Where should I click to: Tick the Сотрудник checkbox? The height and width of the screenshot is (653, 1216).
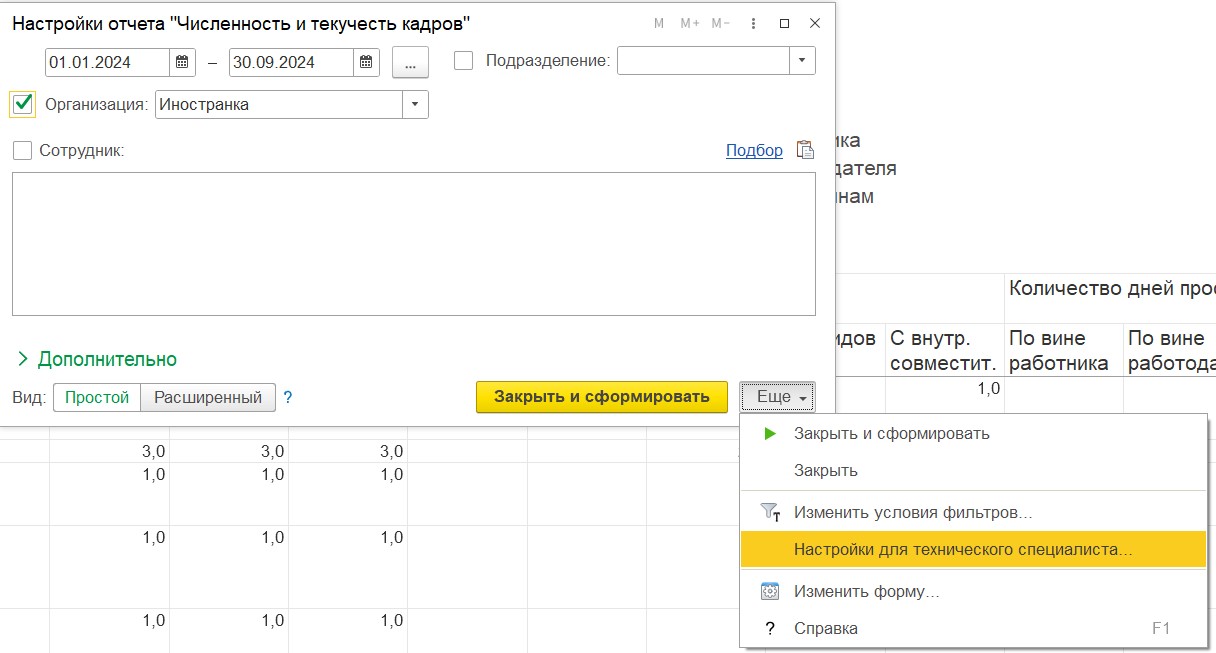tap(23, 150)
